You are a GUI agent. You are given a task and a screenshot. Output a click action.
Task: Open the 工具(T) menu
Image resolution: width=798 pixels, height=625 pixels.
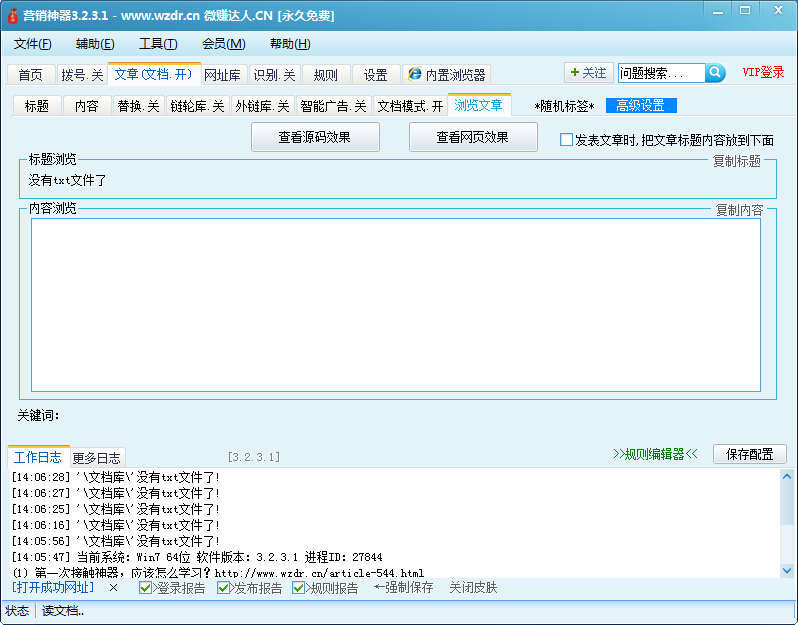(x=158, y=44)
